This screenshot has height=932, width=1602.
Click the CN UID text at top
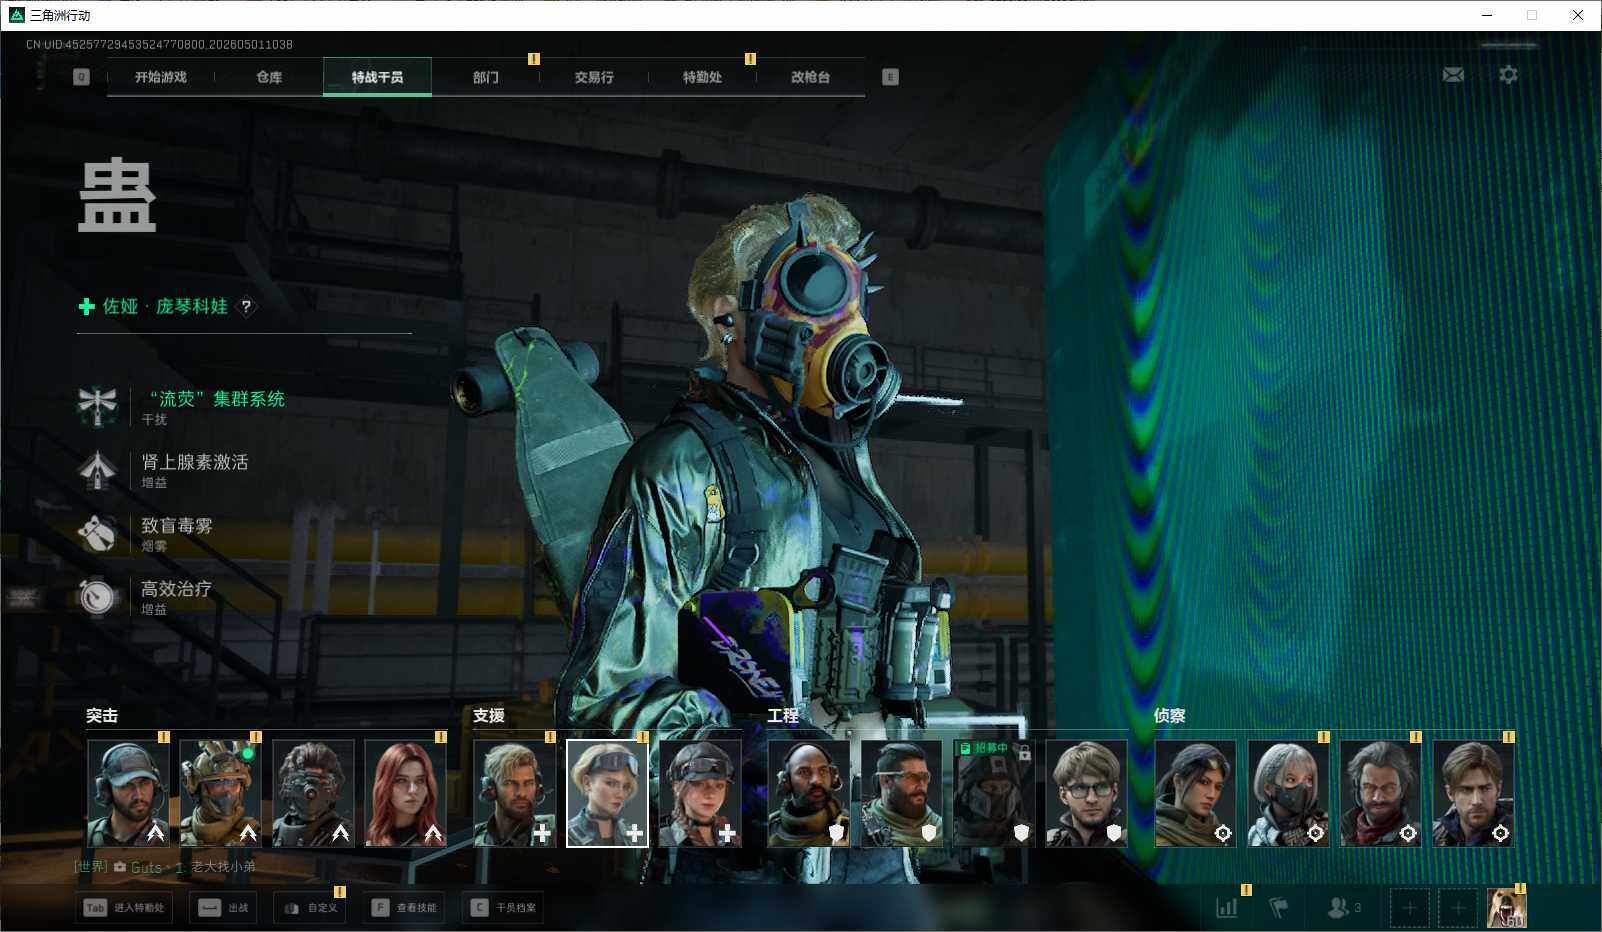159,45
